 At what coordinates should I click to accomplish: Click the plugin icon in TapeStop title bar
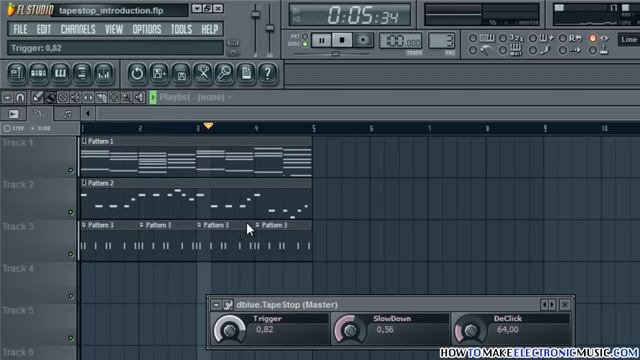click(x=228, y=304)
